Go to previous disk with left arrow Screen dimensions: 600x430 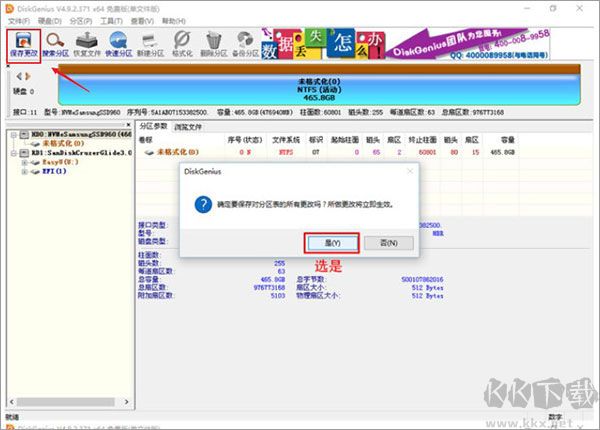click(19, 76)
